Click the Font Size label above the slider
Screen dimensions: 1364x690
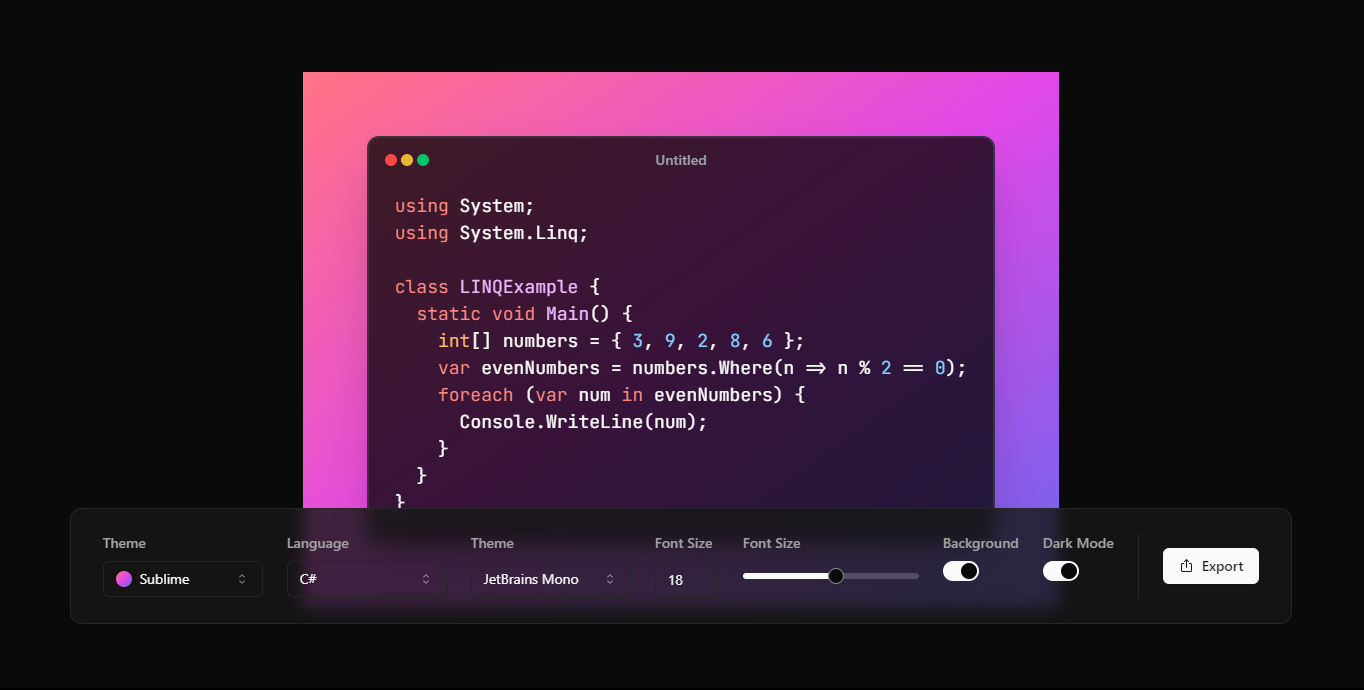click(771, 543)
